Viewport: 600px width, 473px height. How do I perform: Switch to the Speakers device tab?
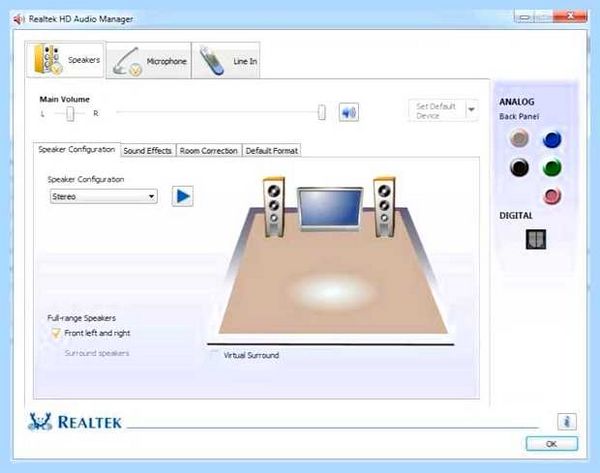[x=65, y=59]
